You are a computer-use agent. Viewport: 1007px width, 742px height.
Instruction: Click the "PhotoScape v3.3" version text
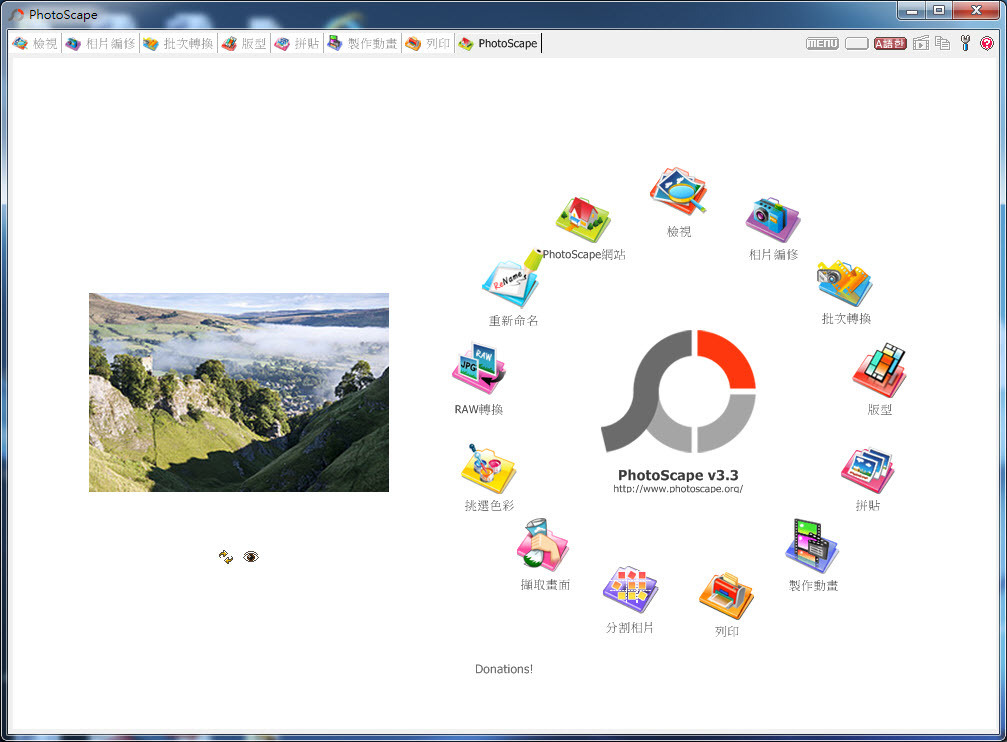(678, 475)
